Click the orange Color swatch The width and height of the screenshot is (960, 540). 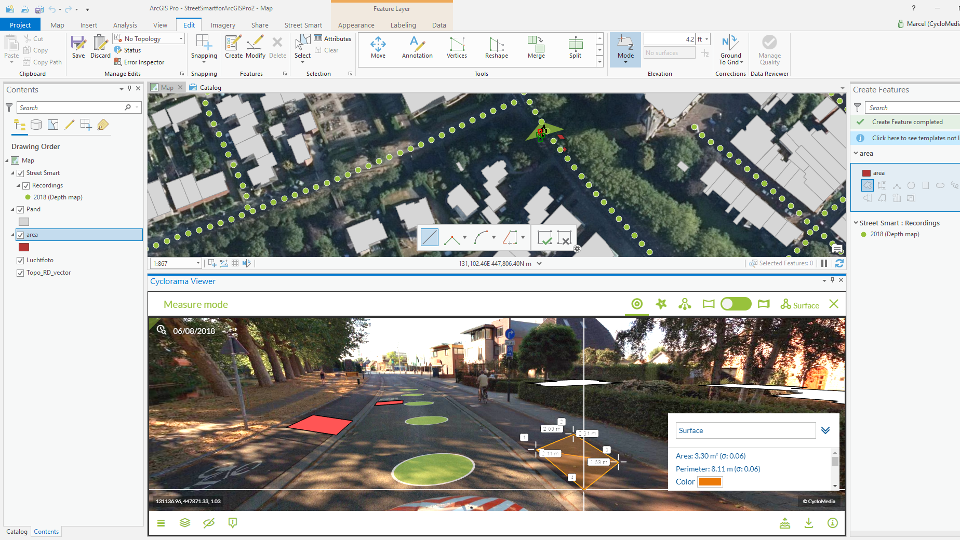pyautogui.click(x=710, y=482)
